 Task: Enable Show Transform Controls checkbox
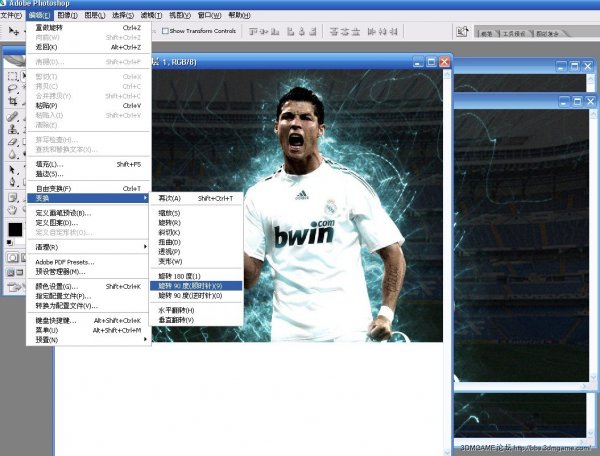point(166,31)
